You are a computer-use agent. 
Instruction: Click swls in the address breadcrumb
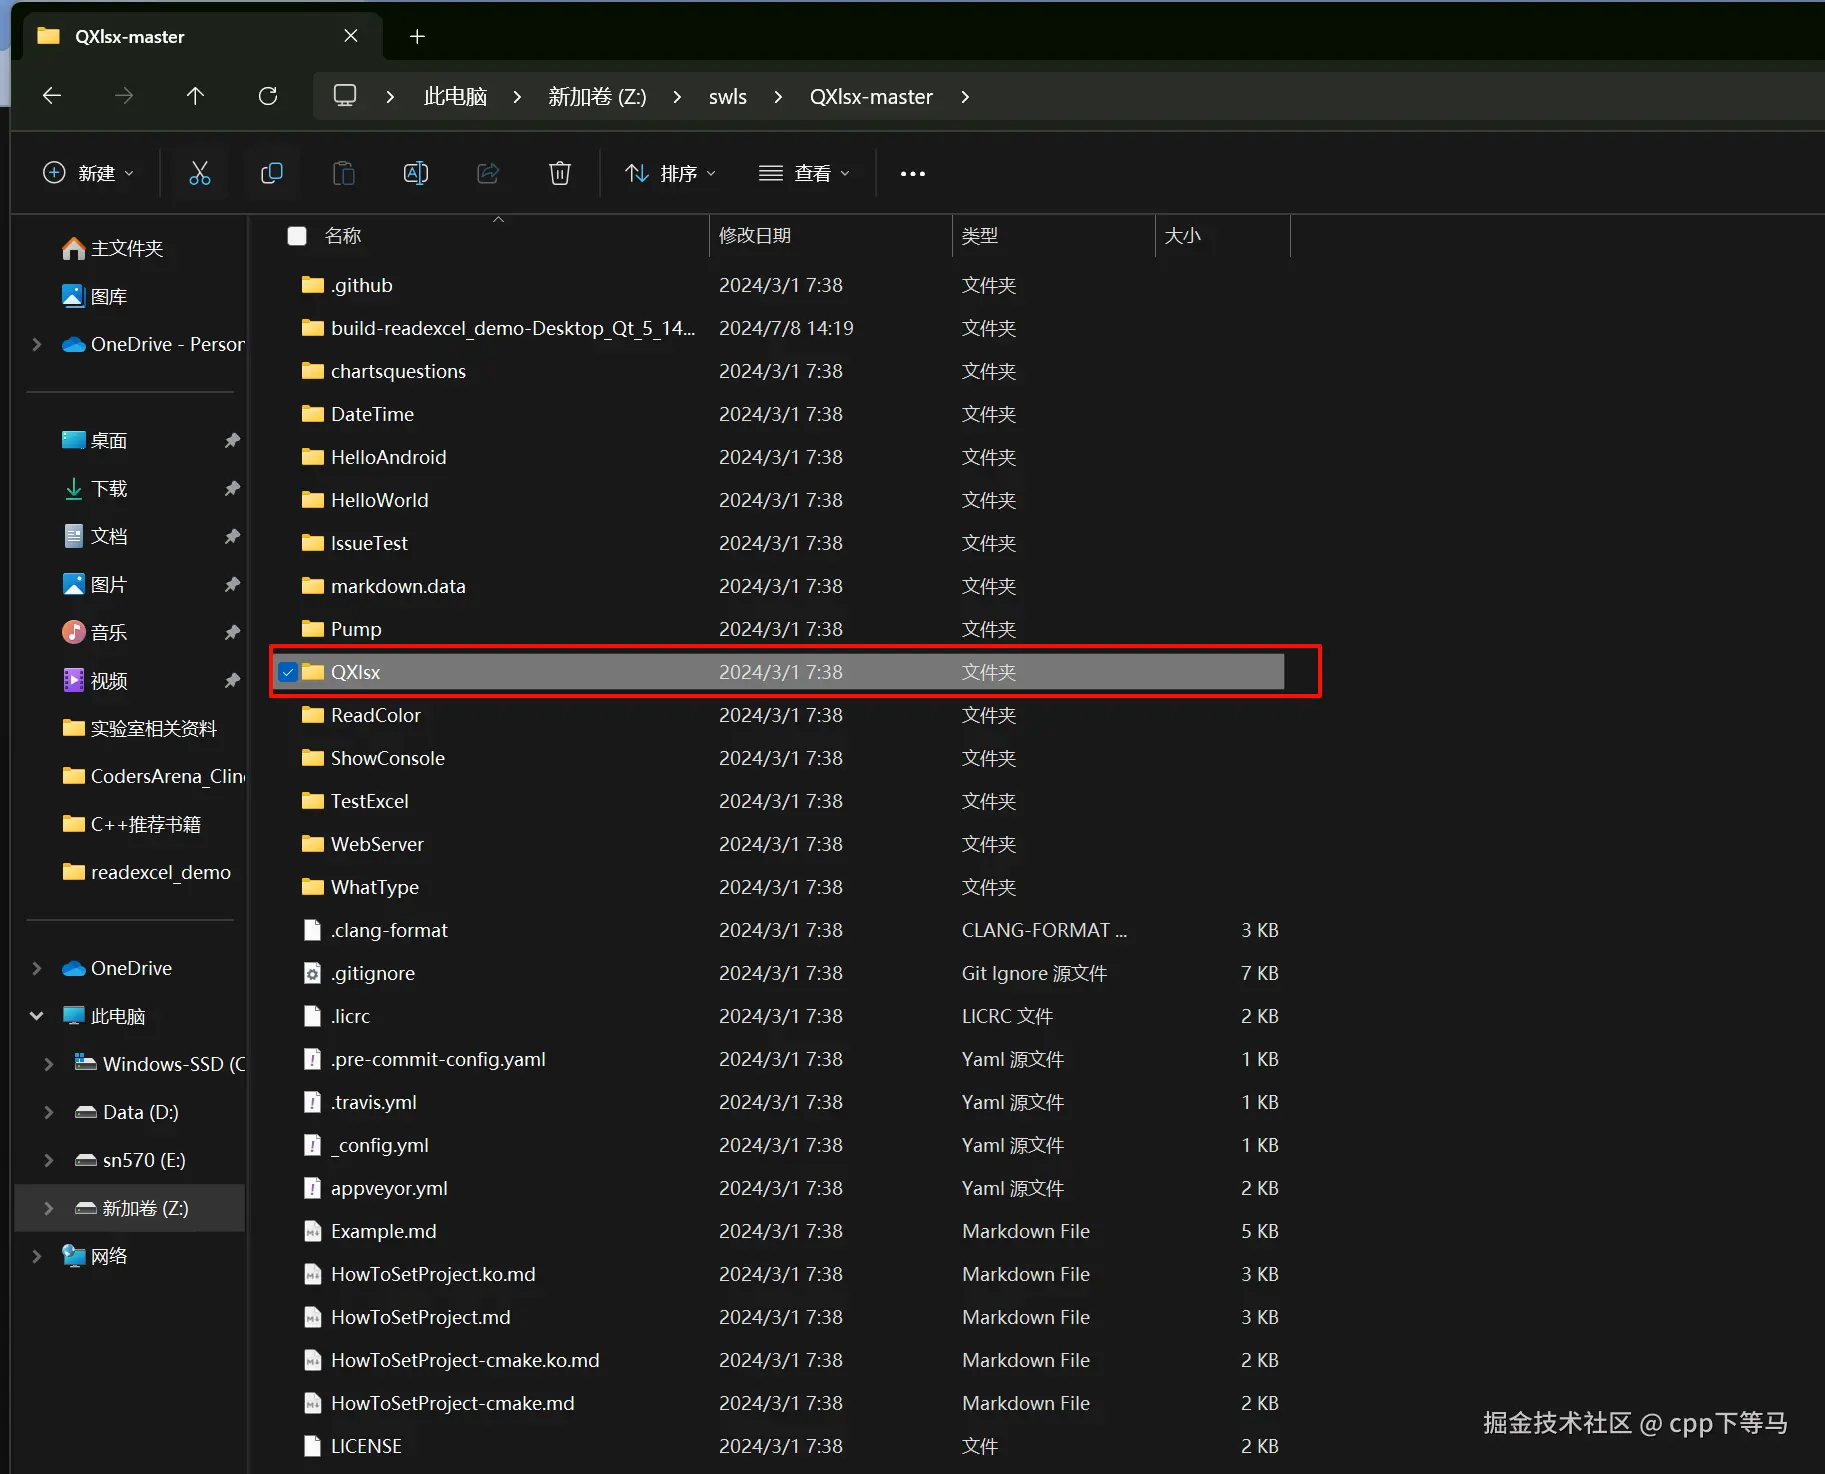click(727, 97)
